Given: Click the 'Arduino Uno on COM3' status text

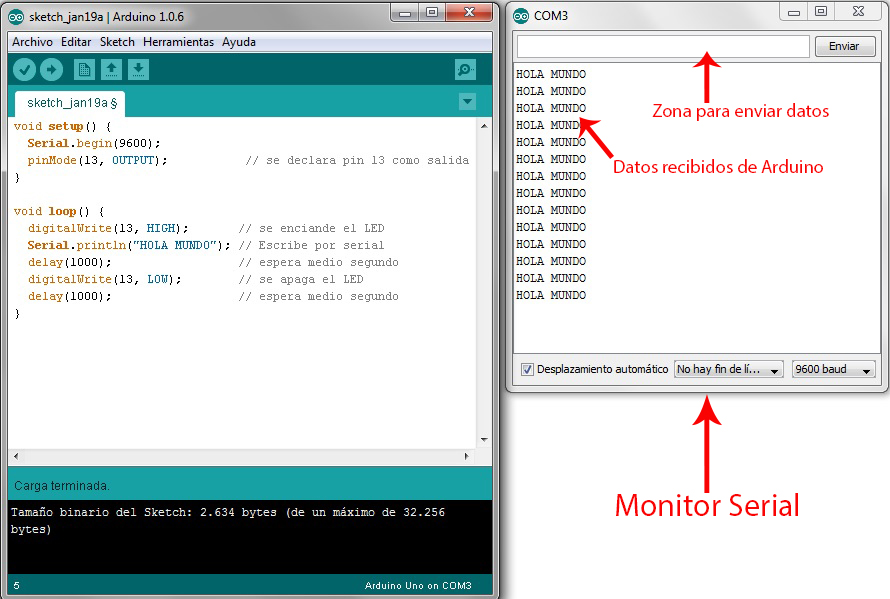Looking at the screenshot, I should point(418,585).
